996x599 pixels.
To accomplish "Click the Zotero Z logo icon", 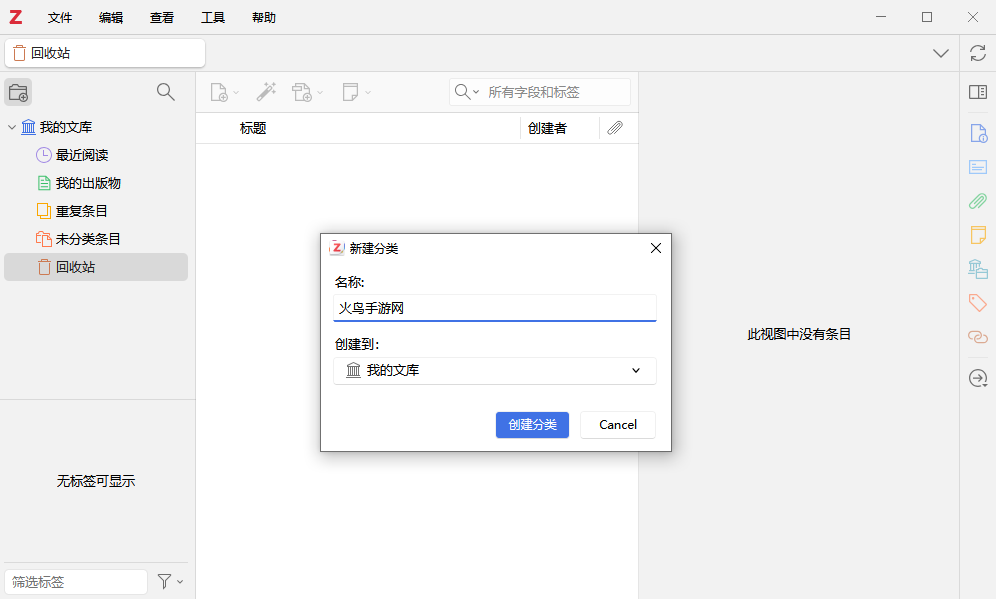I will (15, 17).
